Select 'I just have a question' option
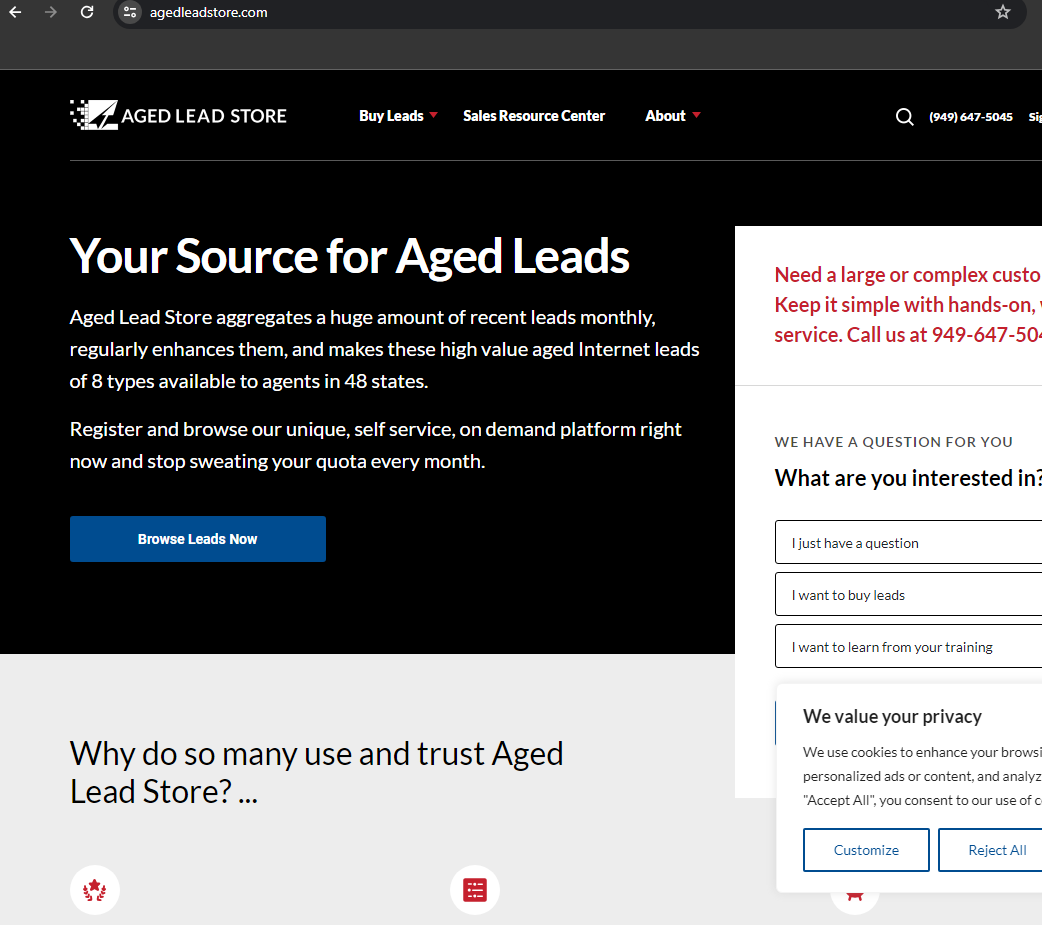The image size is (1042, 925). click(x=908, y=542)
